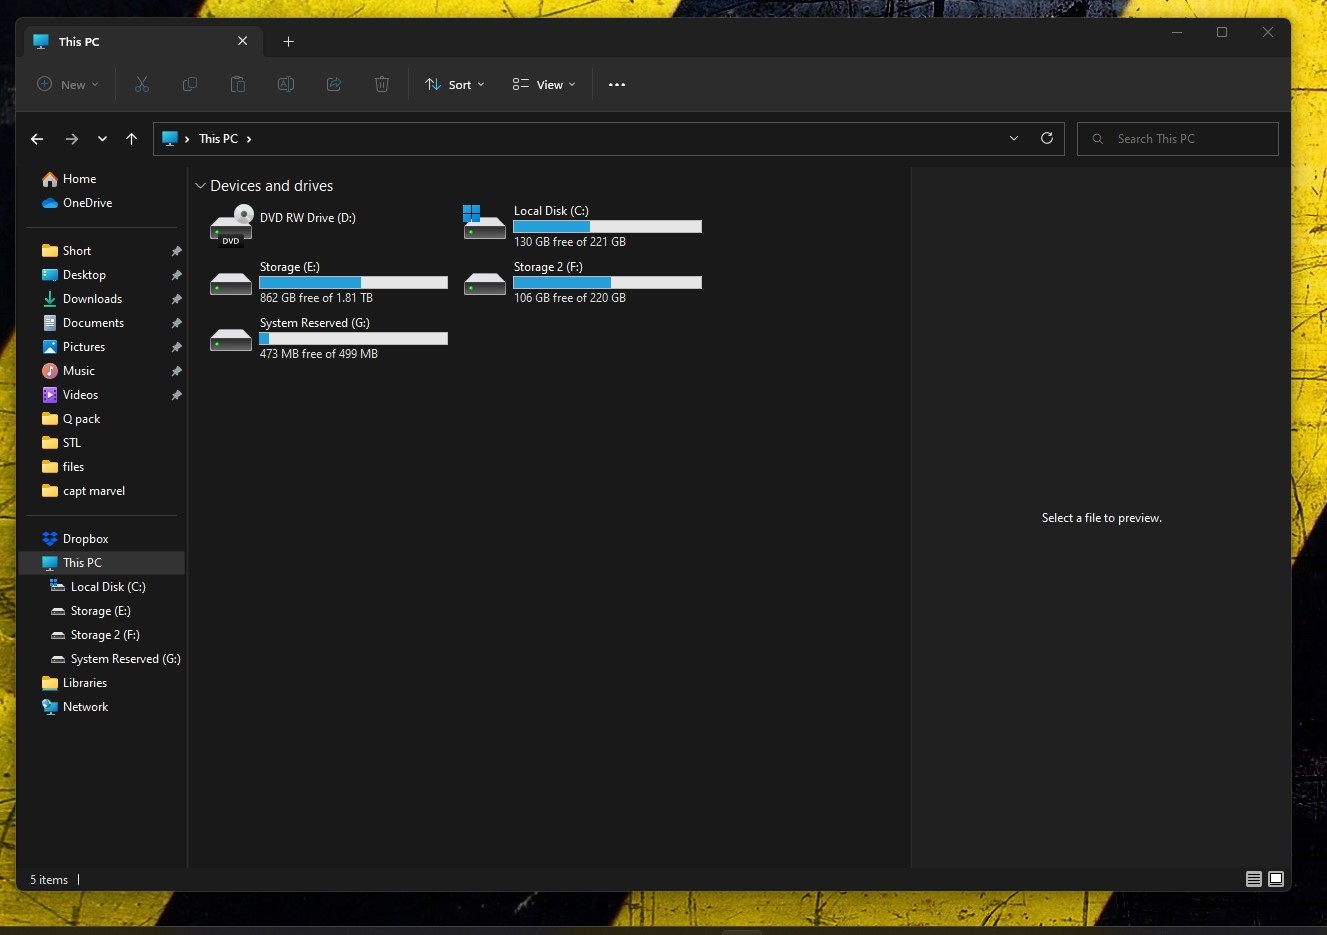Viewport: 1327px width, 935px height.
Task: Click the Paste clipboard icon
Action: (x=238, y=85)
